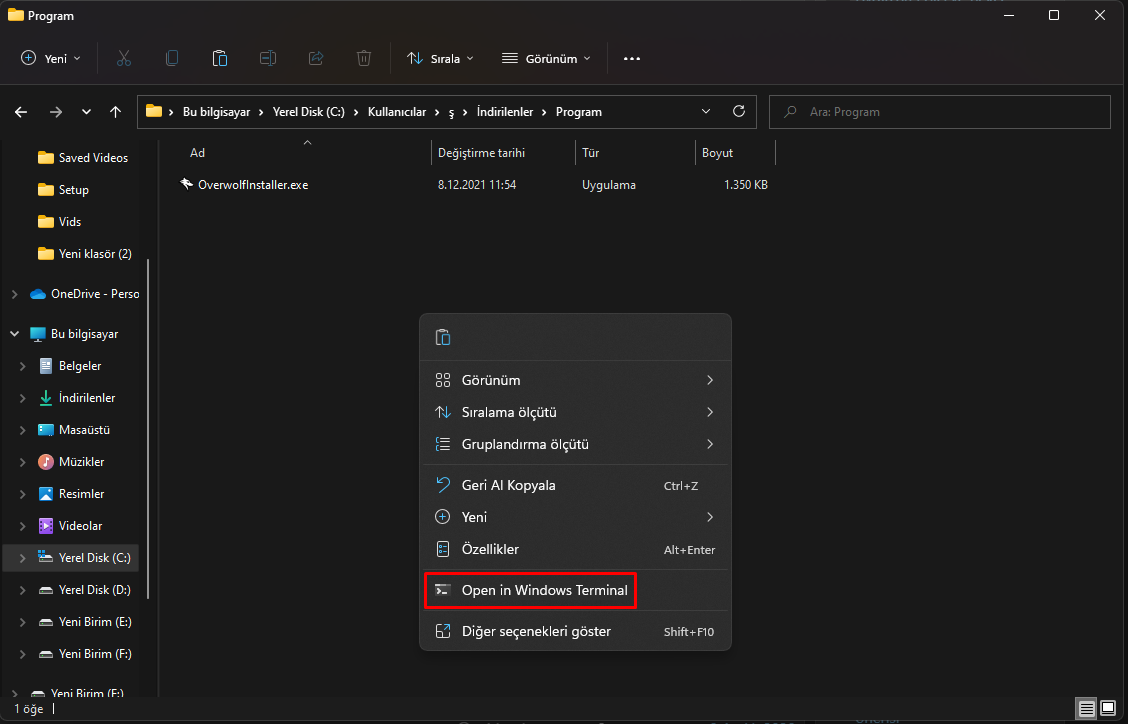Click the OverwolfInstaller.exe file icon
This screenshot has height=724, width=1128.
point(186,184)
